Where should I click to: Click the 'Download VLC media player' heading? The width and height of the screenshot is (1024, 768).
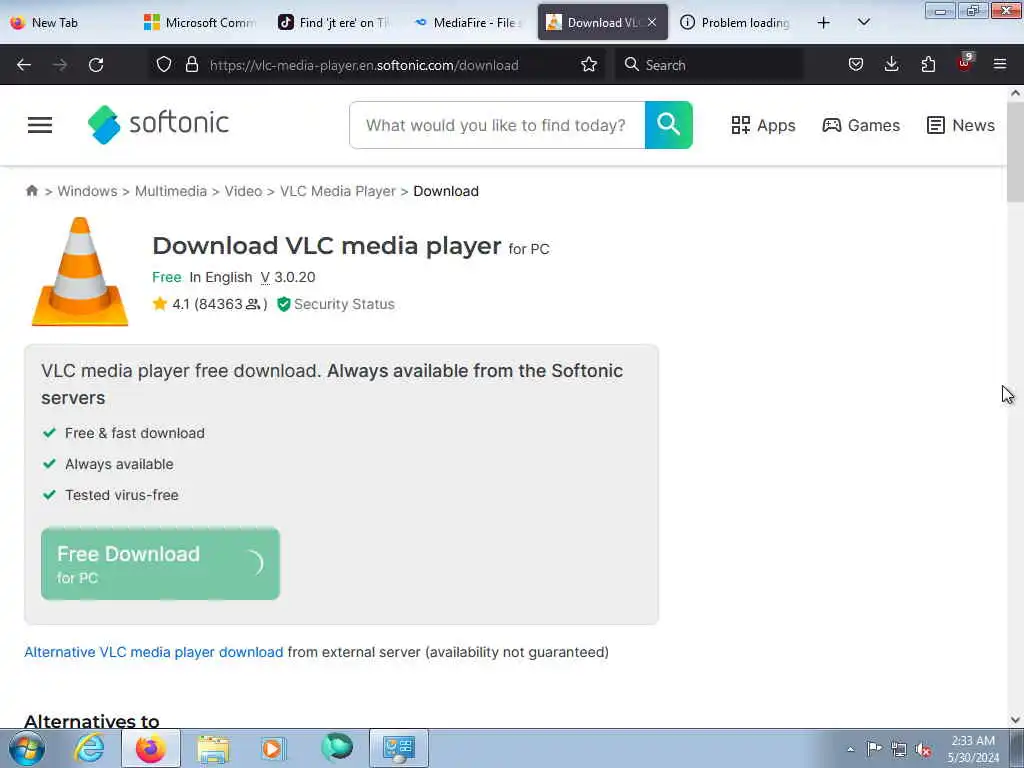click(327, 246)
